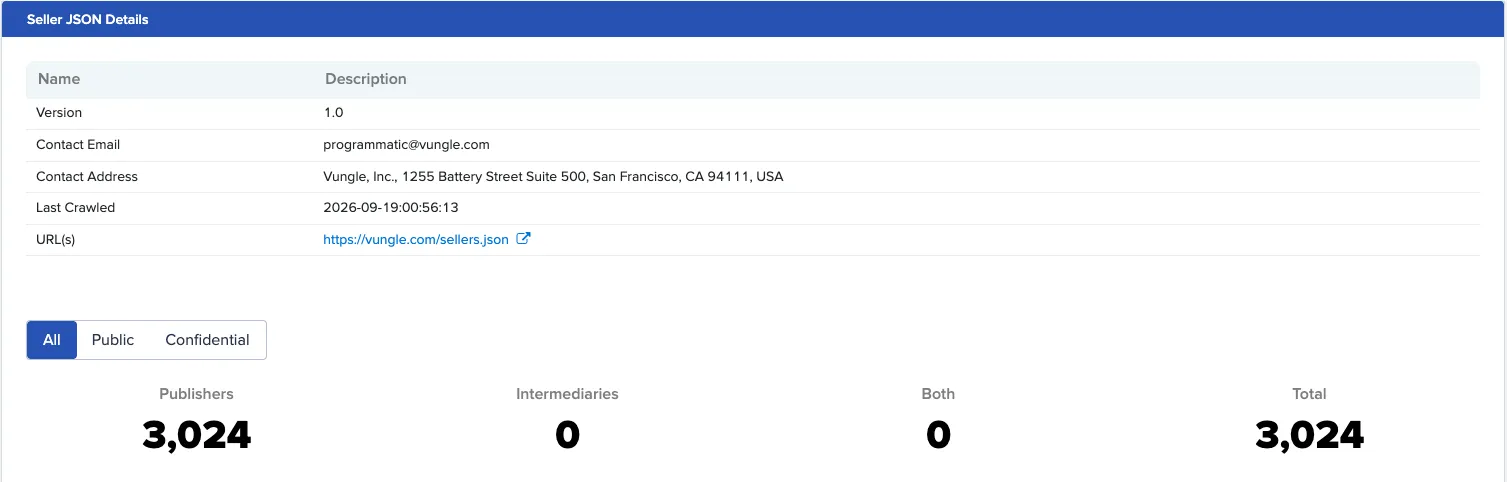Click the Vungle contact address value

pyautogui.click(x=553, y=177)
